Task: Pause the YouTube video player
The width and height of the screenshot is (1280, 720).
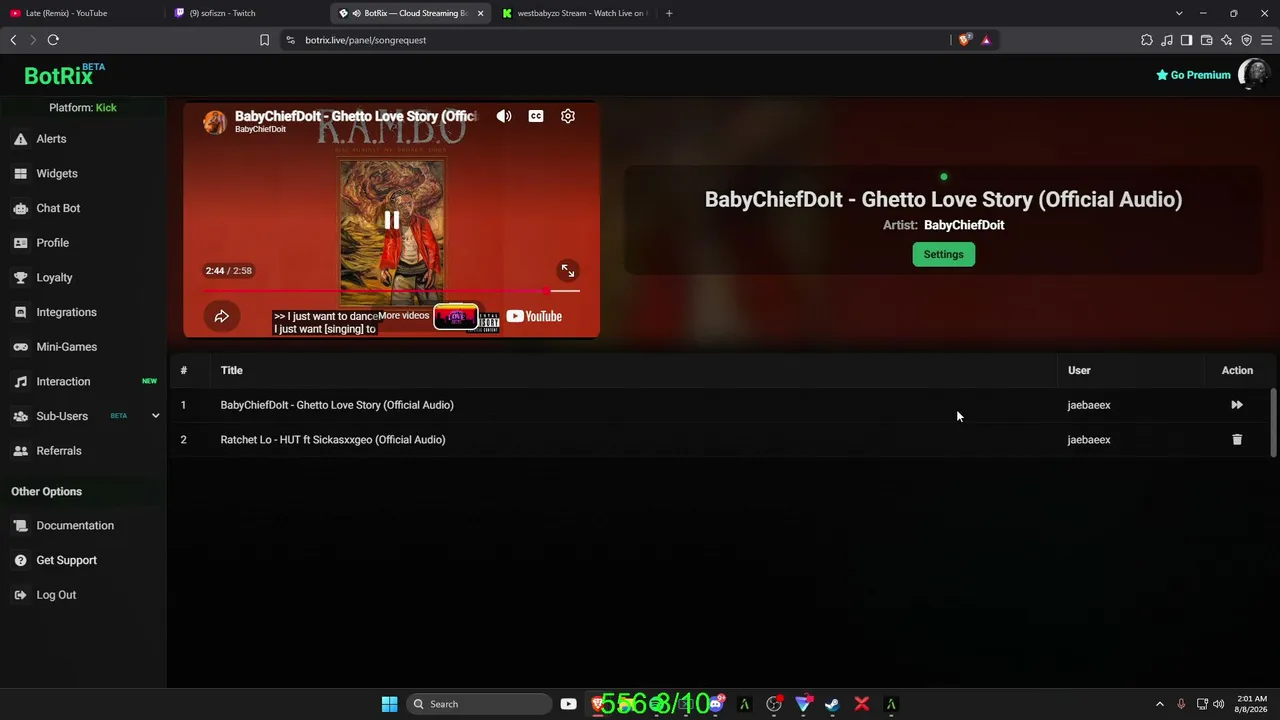Action: coord(392,221)
